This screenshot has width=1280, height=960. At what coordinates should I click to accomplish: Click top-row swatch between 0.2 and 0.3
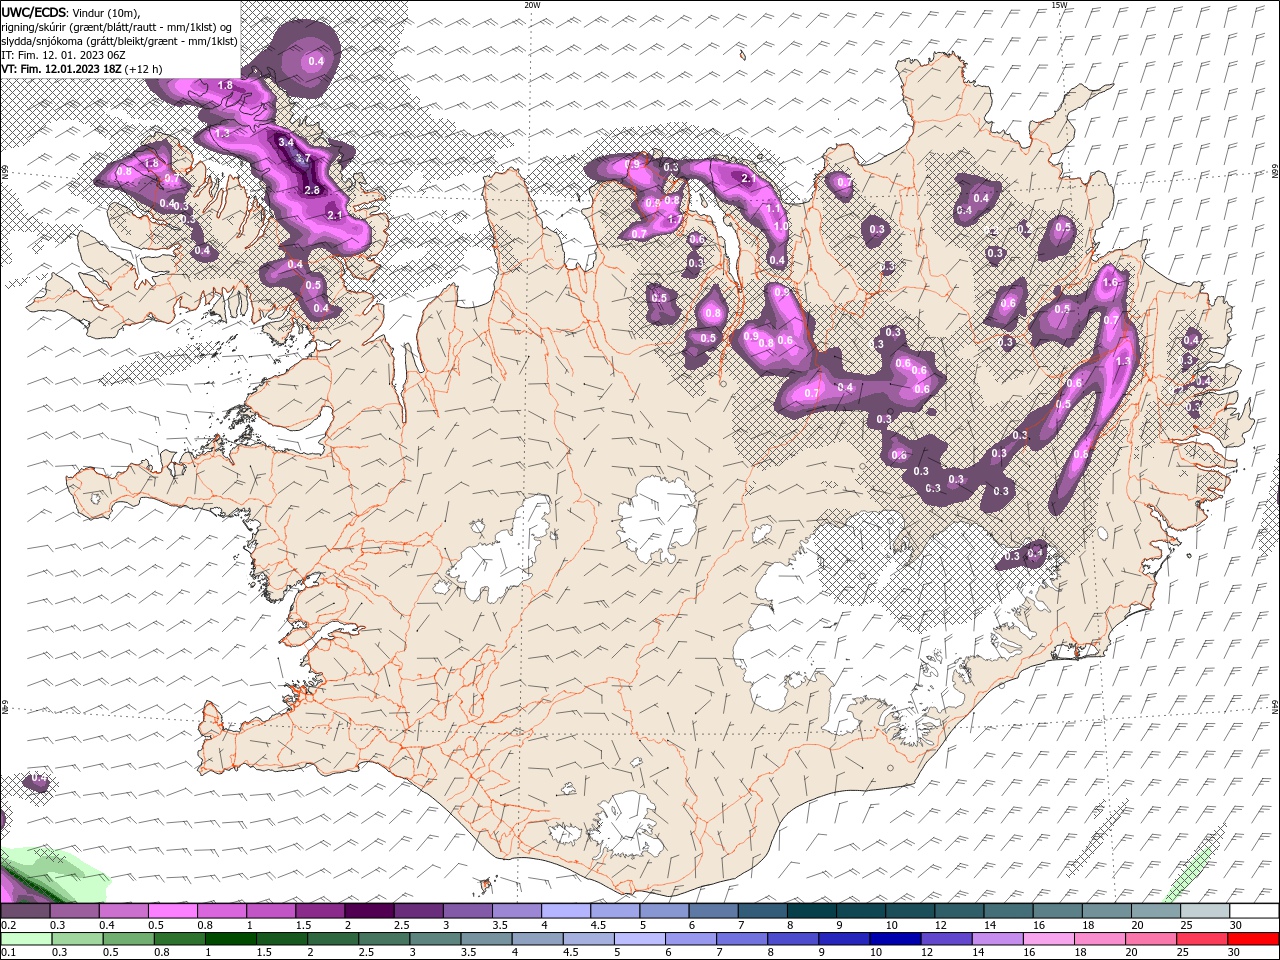point(25,911)
